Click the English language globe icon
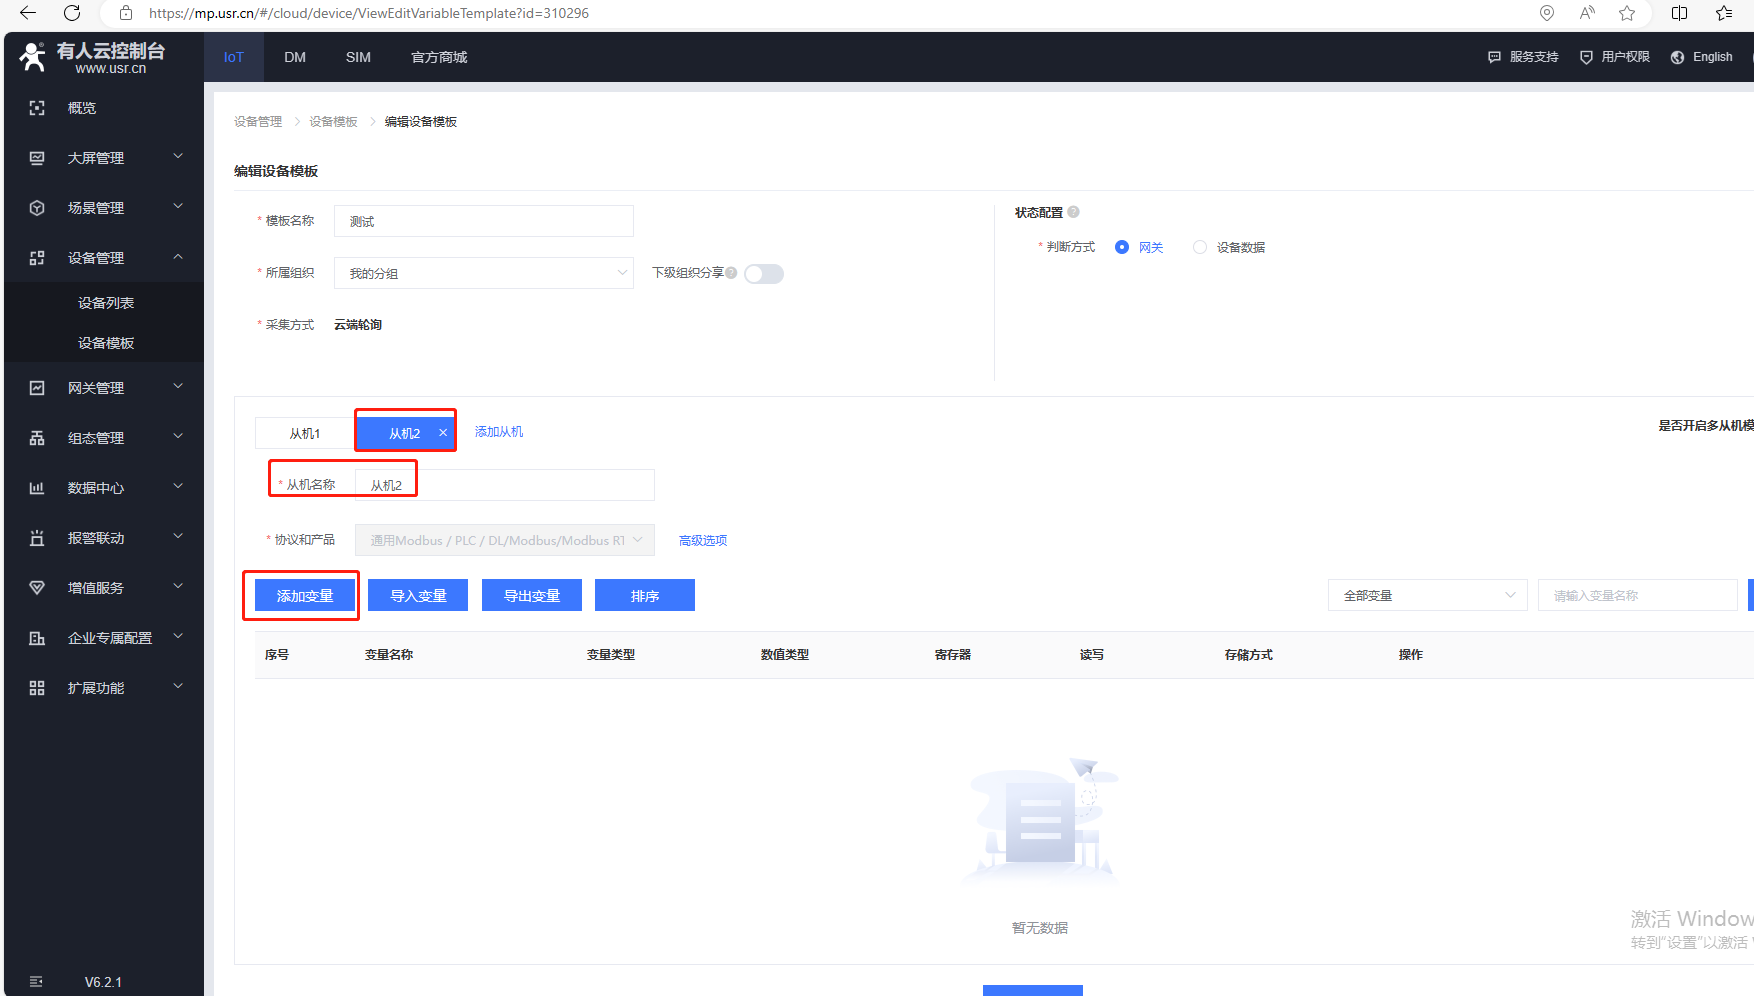This screenshot has width=1754, height=996. point(1677,57)
